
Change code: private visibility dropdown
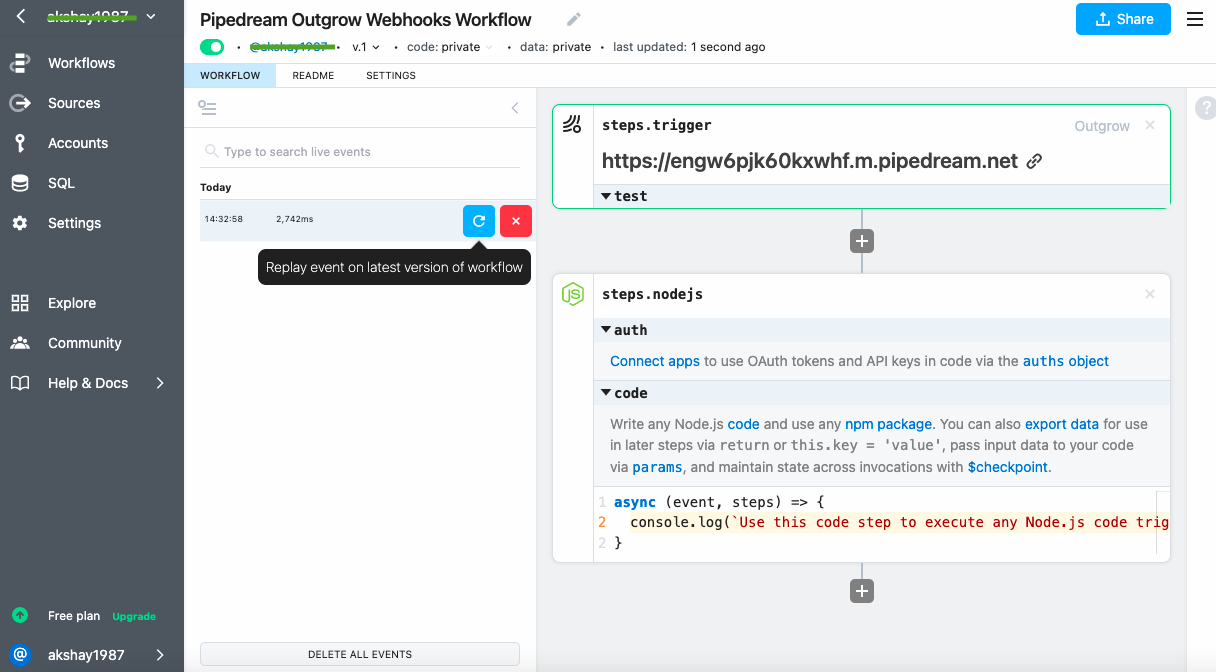coord(450,47)
